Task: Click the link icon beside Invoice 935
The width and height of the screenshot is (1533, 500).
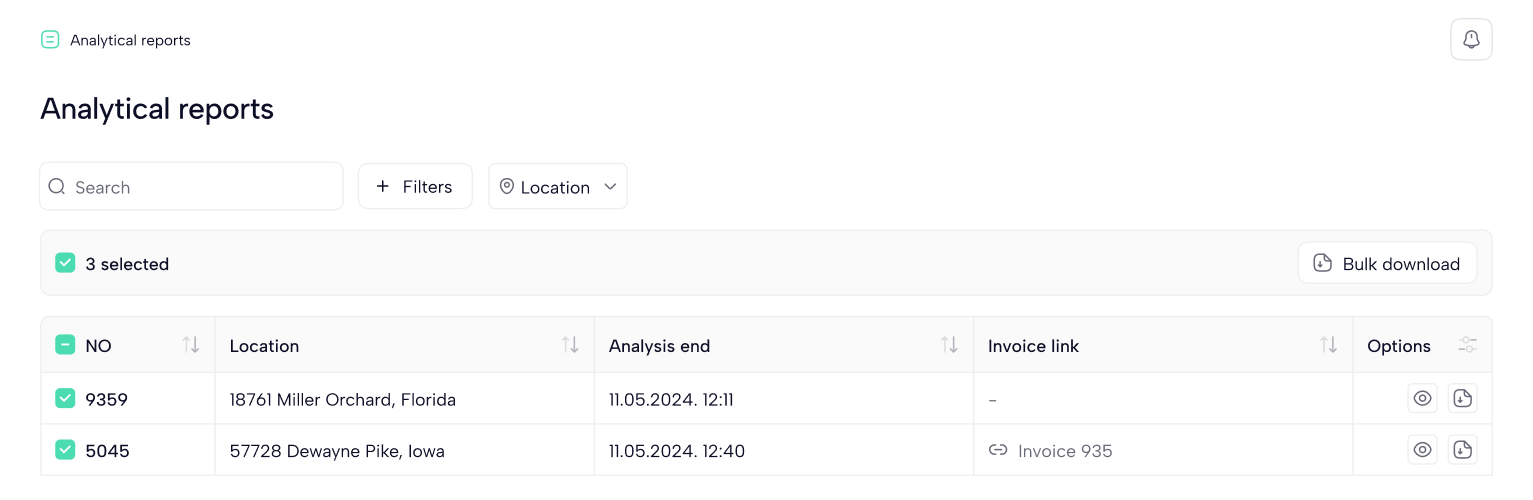Action: click(997, 451)
